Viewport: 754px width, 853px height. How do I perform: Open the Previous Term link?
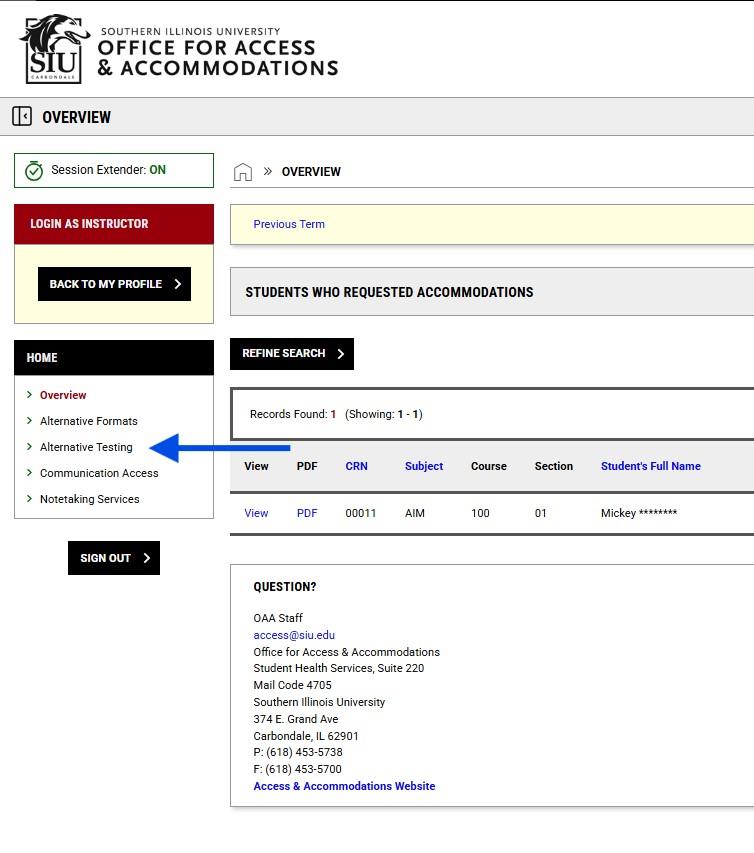(289, 224)
